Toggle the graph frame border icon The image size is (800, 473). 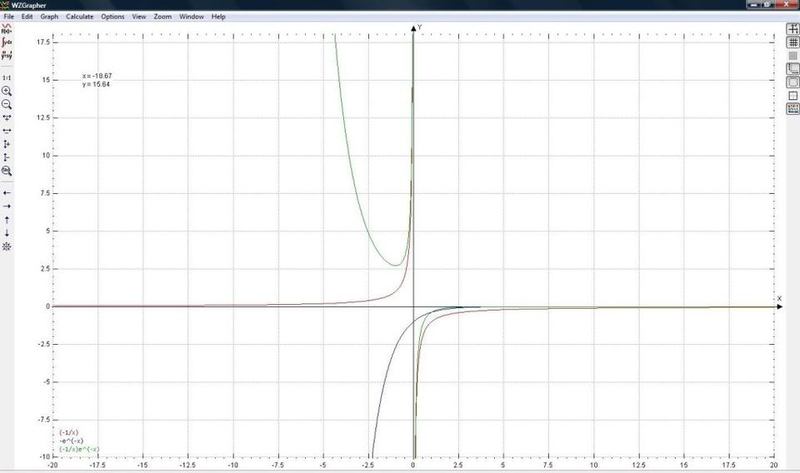point(793,95)
